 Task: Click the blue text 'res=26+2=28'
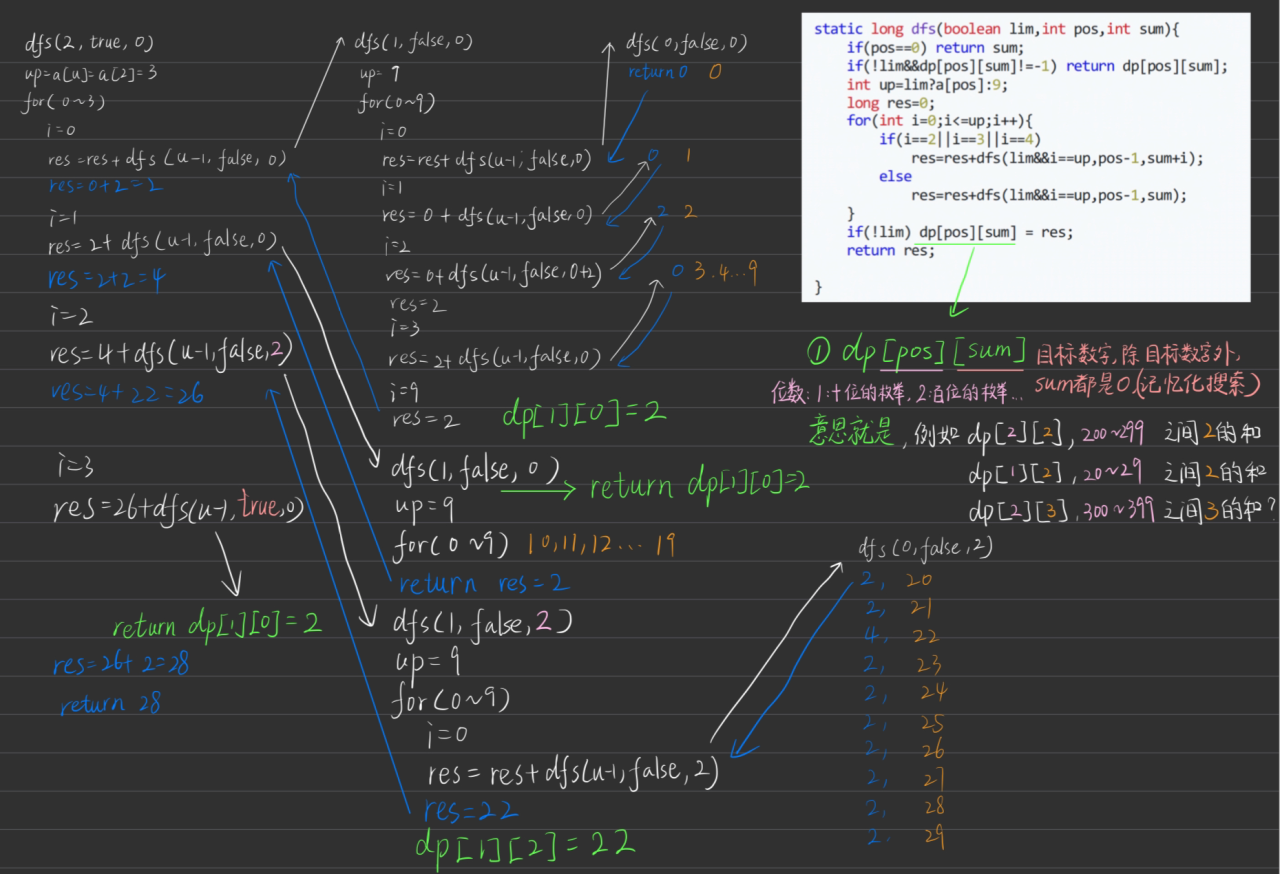(x=121, y=663)
